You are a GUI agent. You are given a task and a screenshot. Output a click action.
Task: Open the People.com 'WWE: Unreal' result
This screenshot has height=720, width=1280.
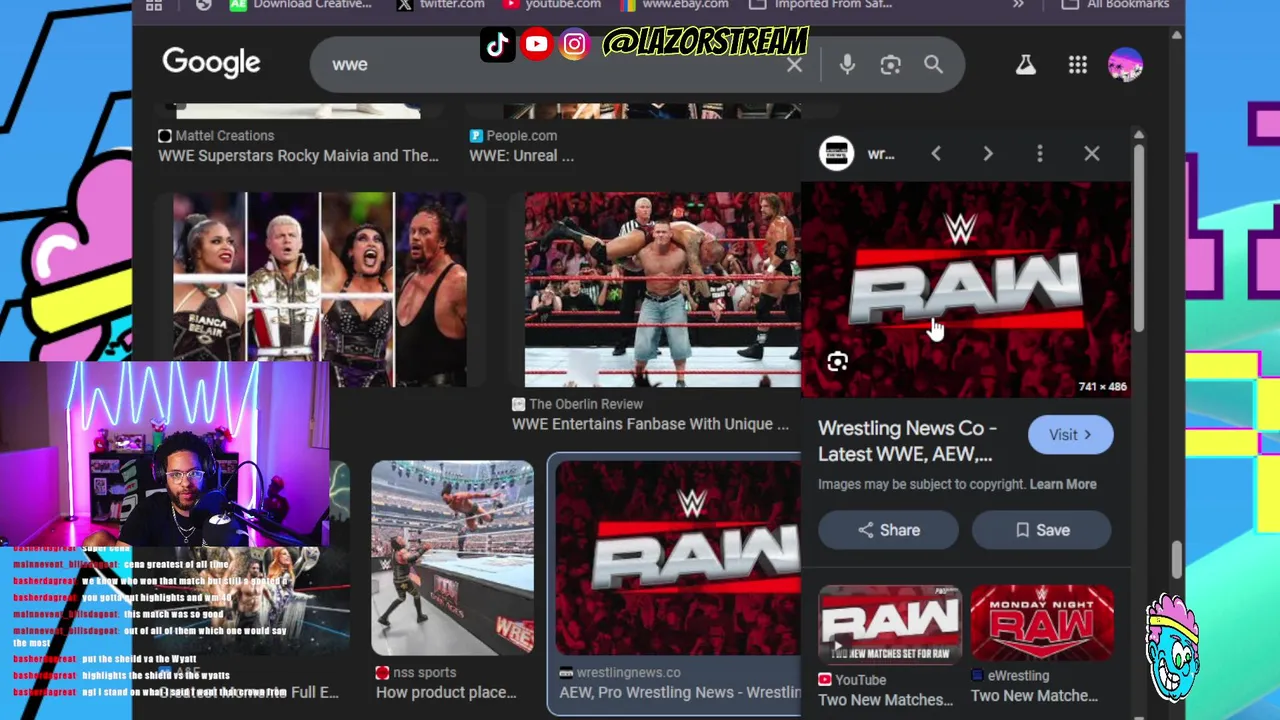tap(521, 156)
